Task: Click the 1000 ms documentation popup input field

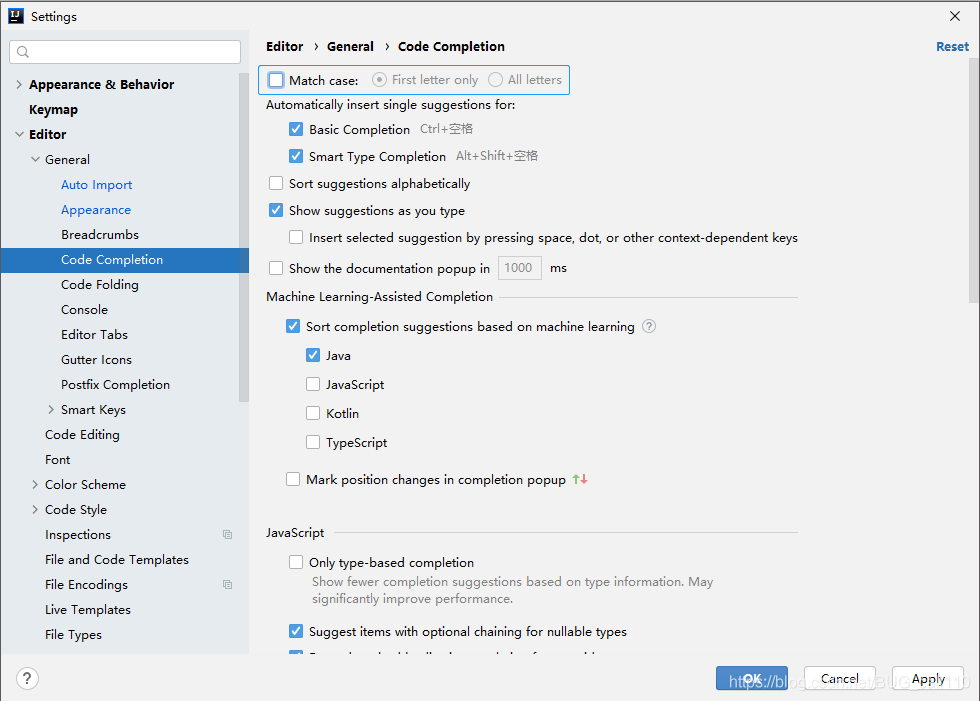Action: [x=519, y=267]
